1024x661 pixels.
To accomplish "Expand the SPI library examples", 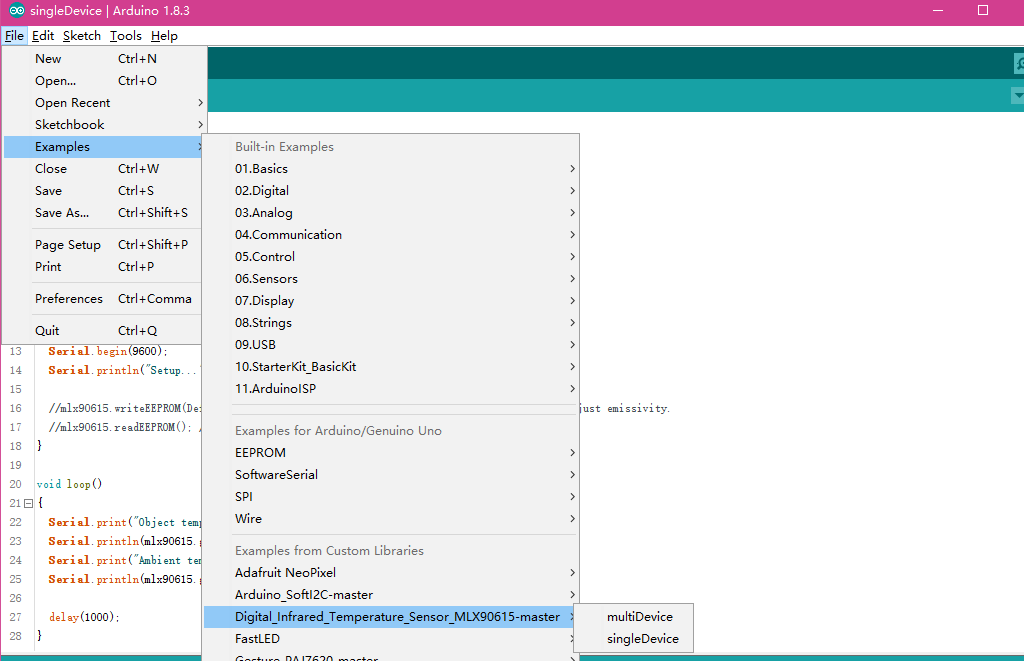I will 391,496.
